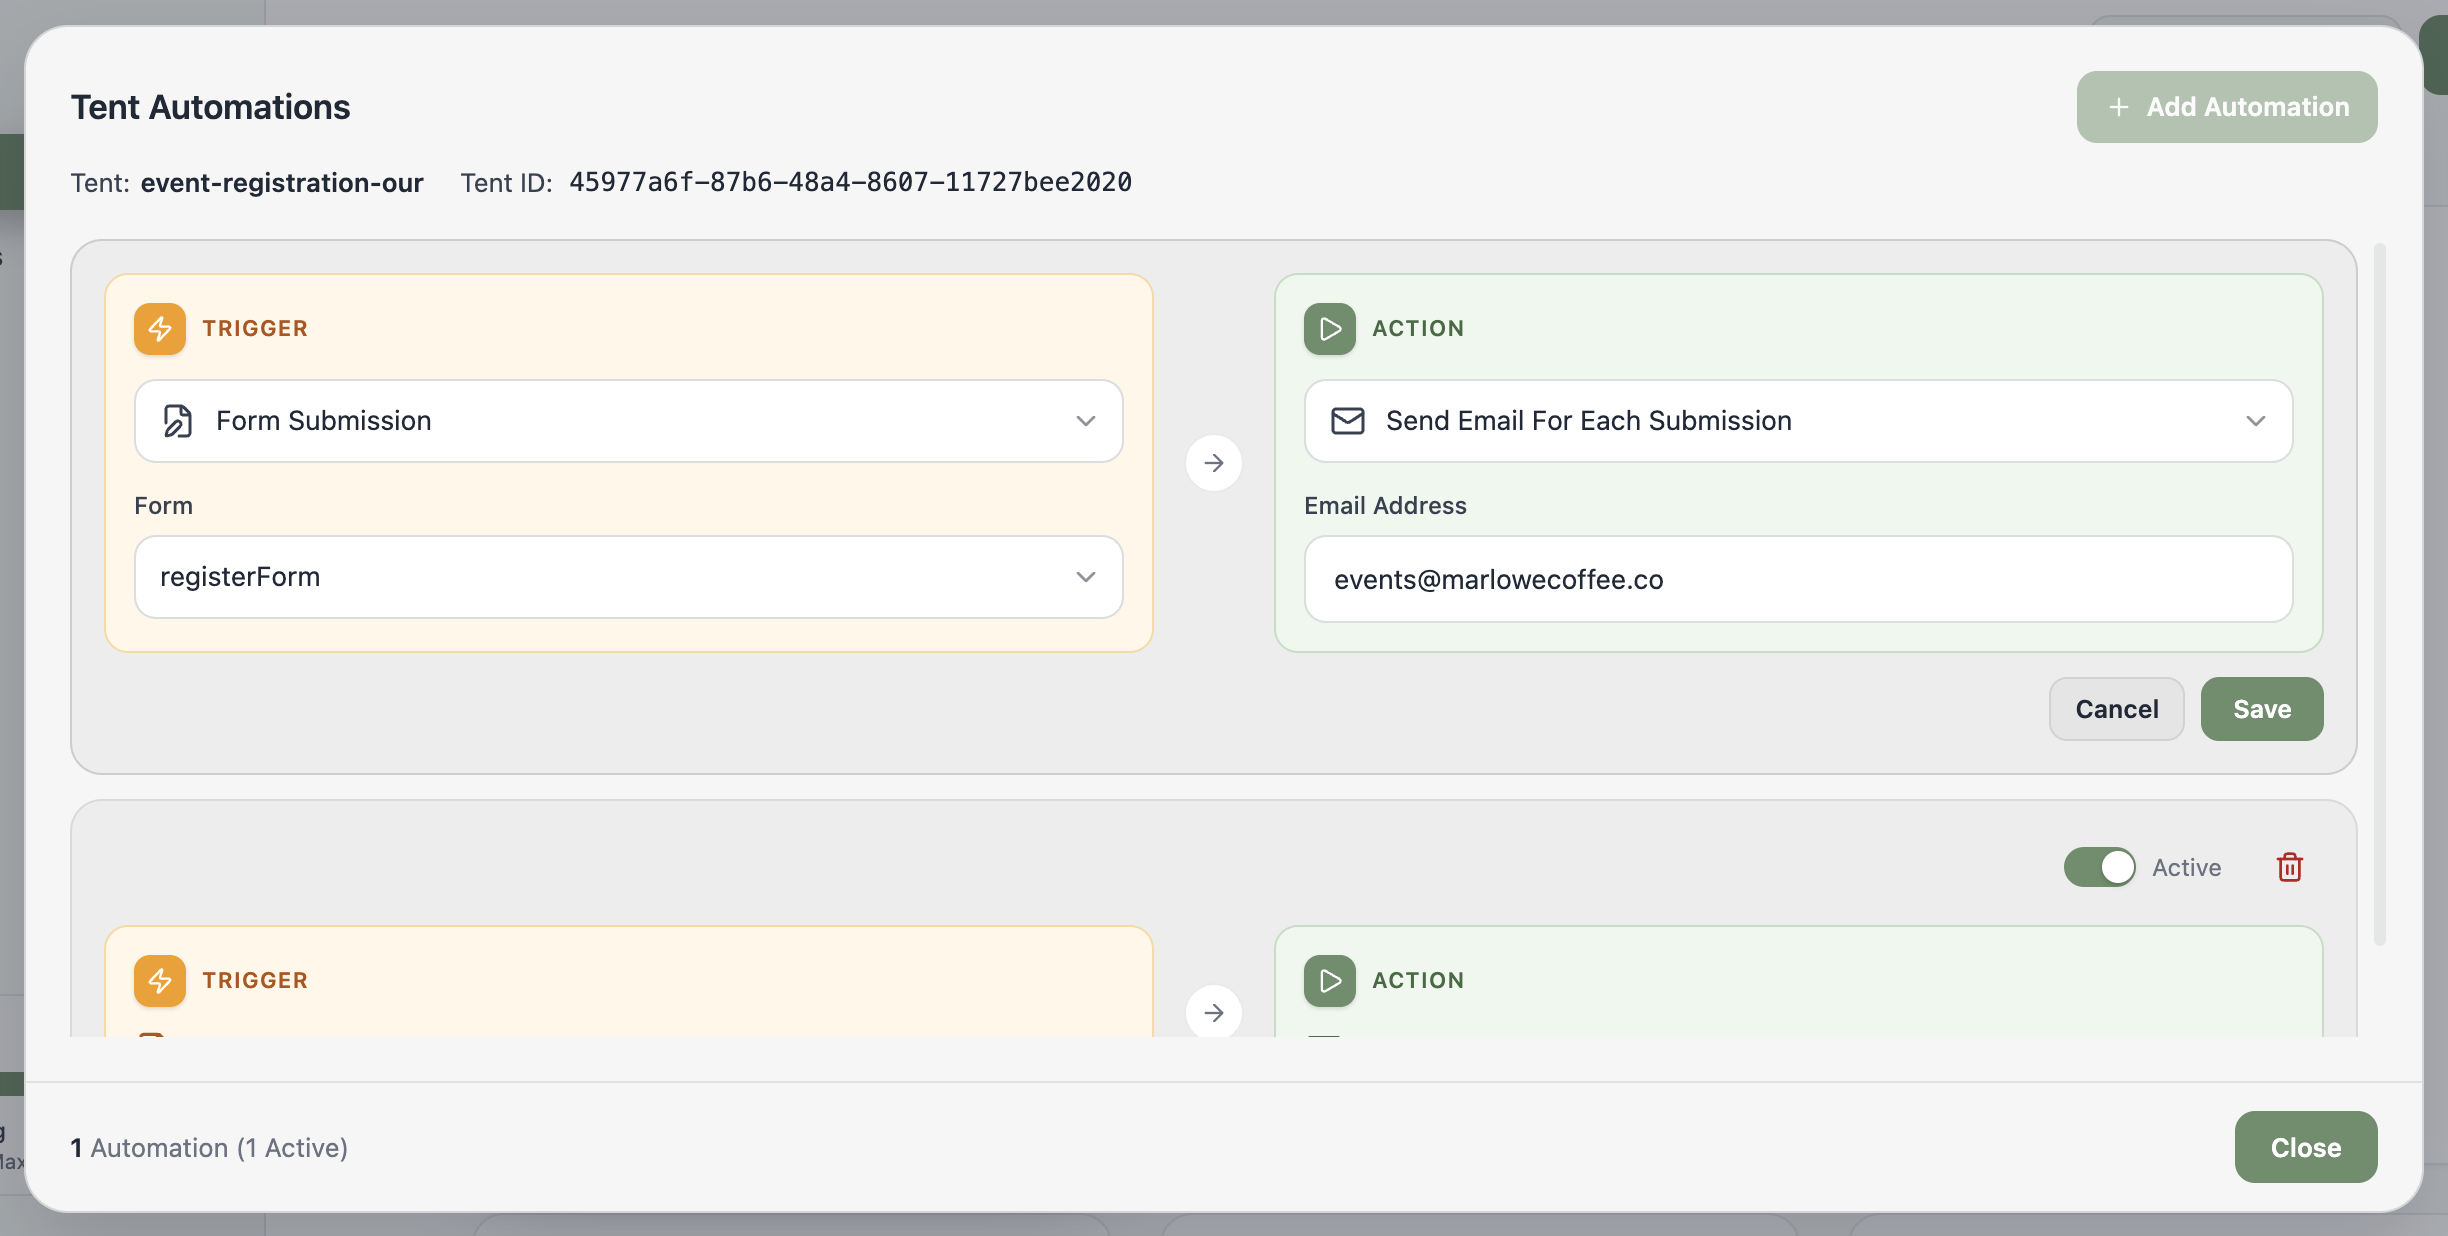Click the tent name event-registration-our
The image size is (2448, 1236).
tap(282, 183)
